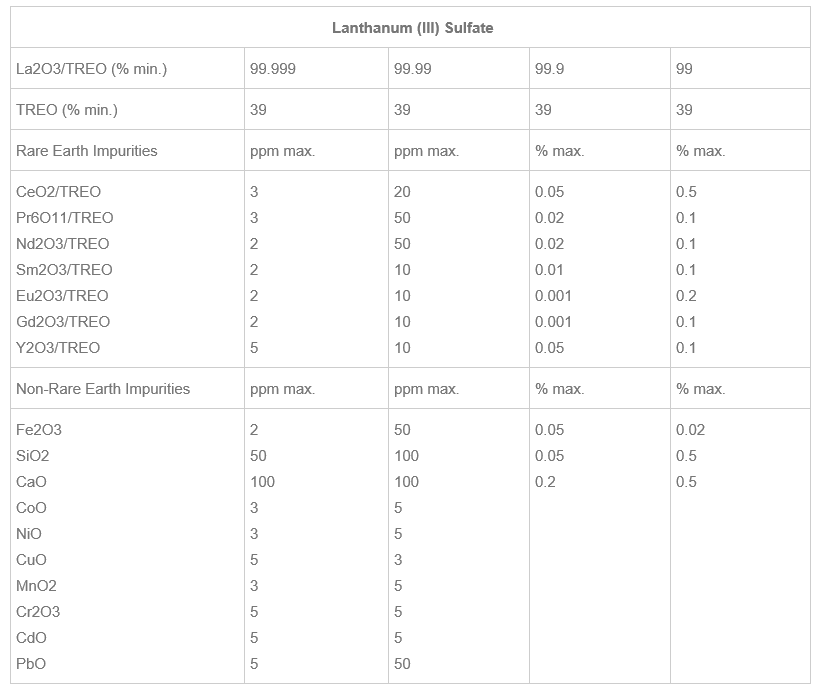Select the Non-Rare Earth Impurities header cell

click(x=103, y=389)
